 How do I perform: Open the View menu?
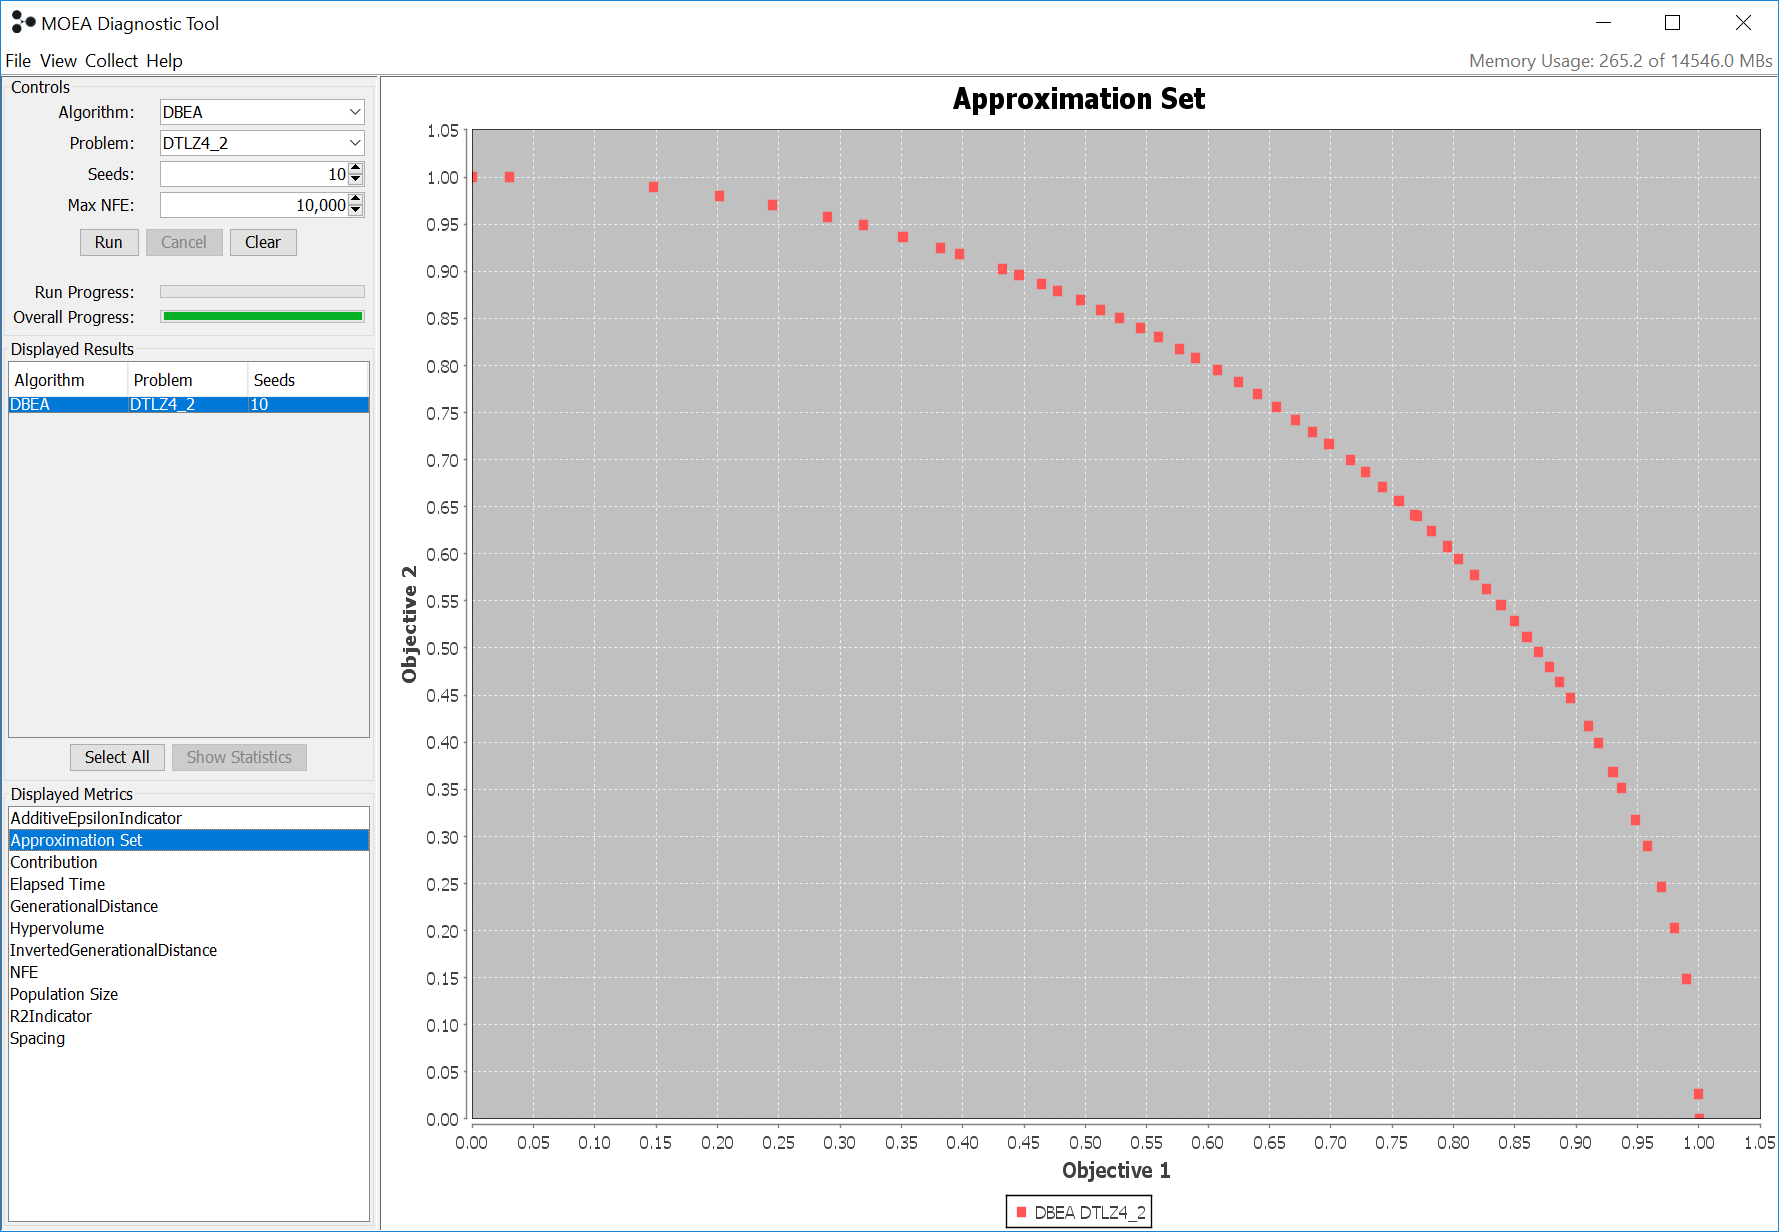[57, 61]
